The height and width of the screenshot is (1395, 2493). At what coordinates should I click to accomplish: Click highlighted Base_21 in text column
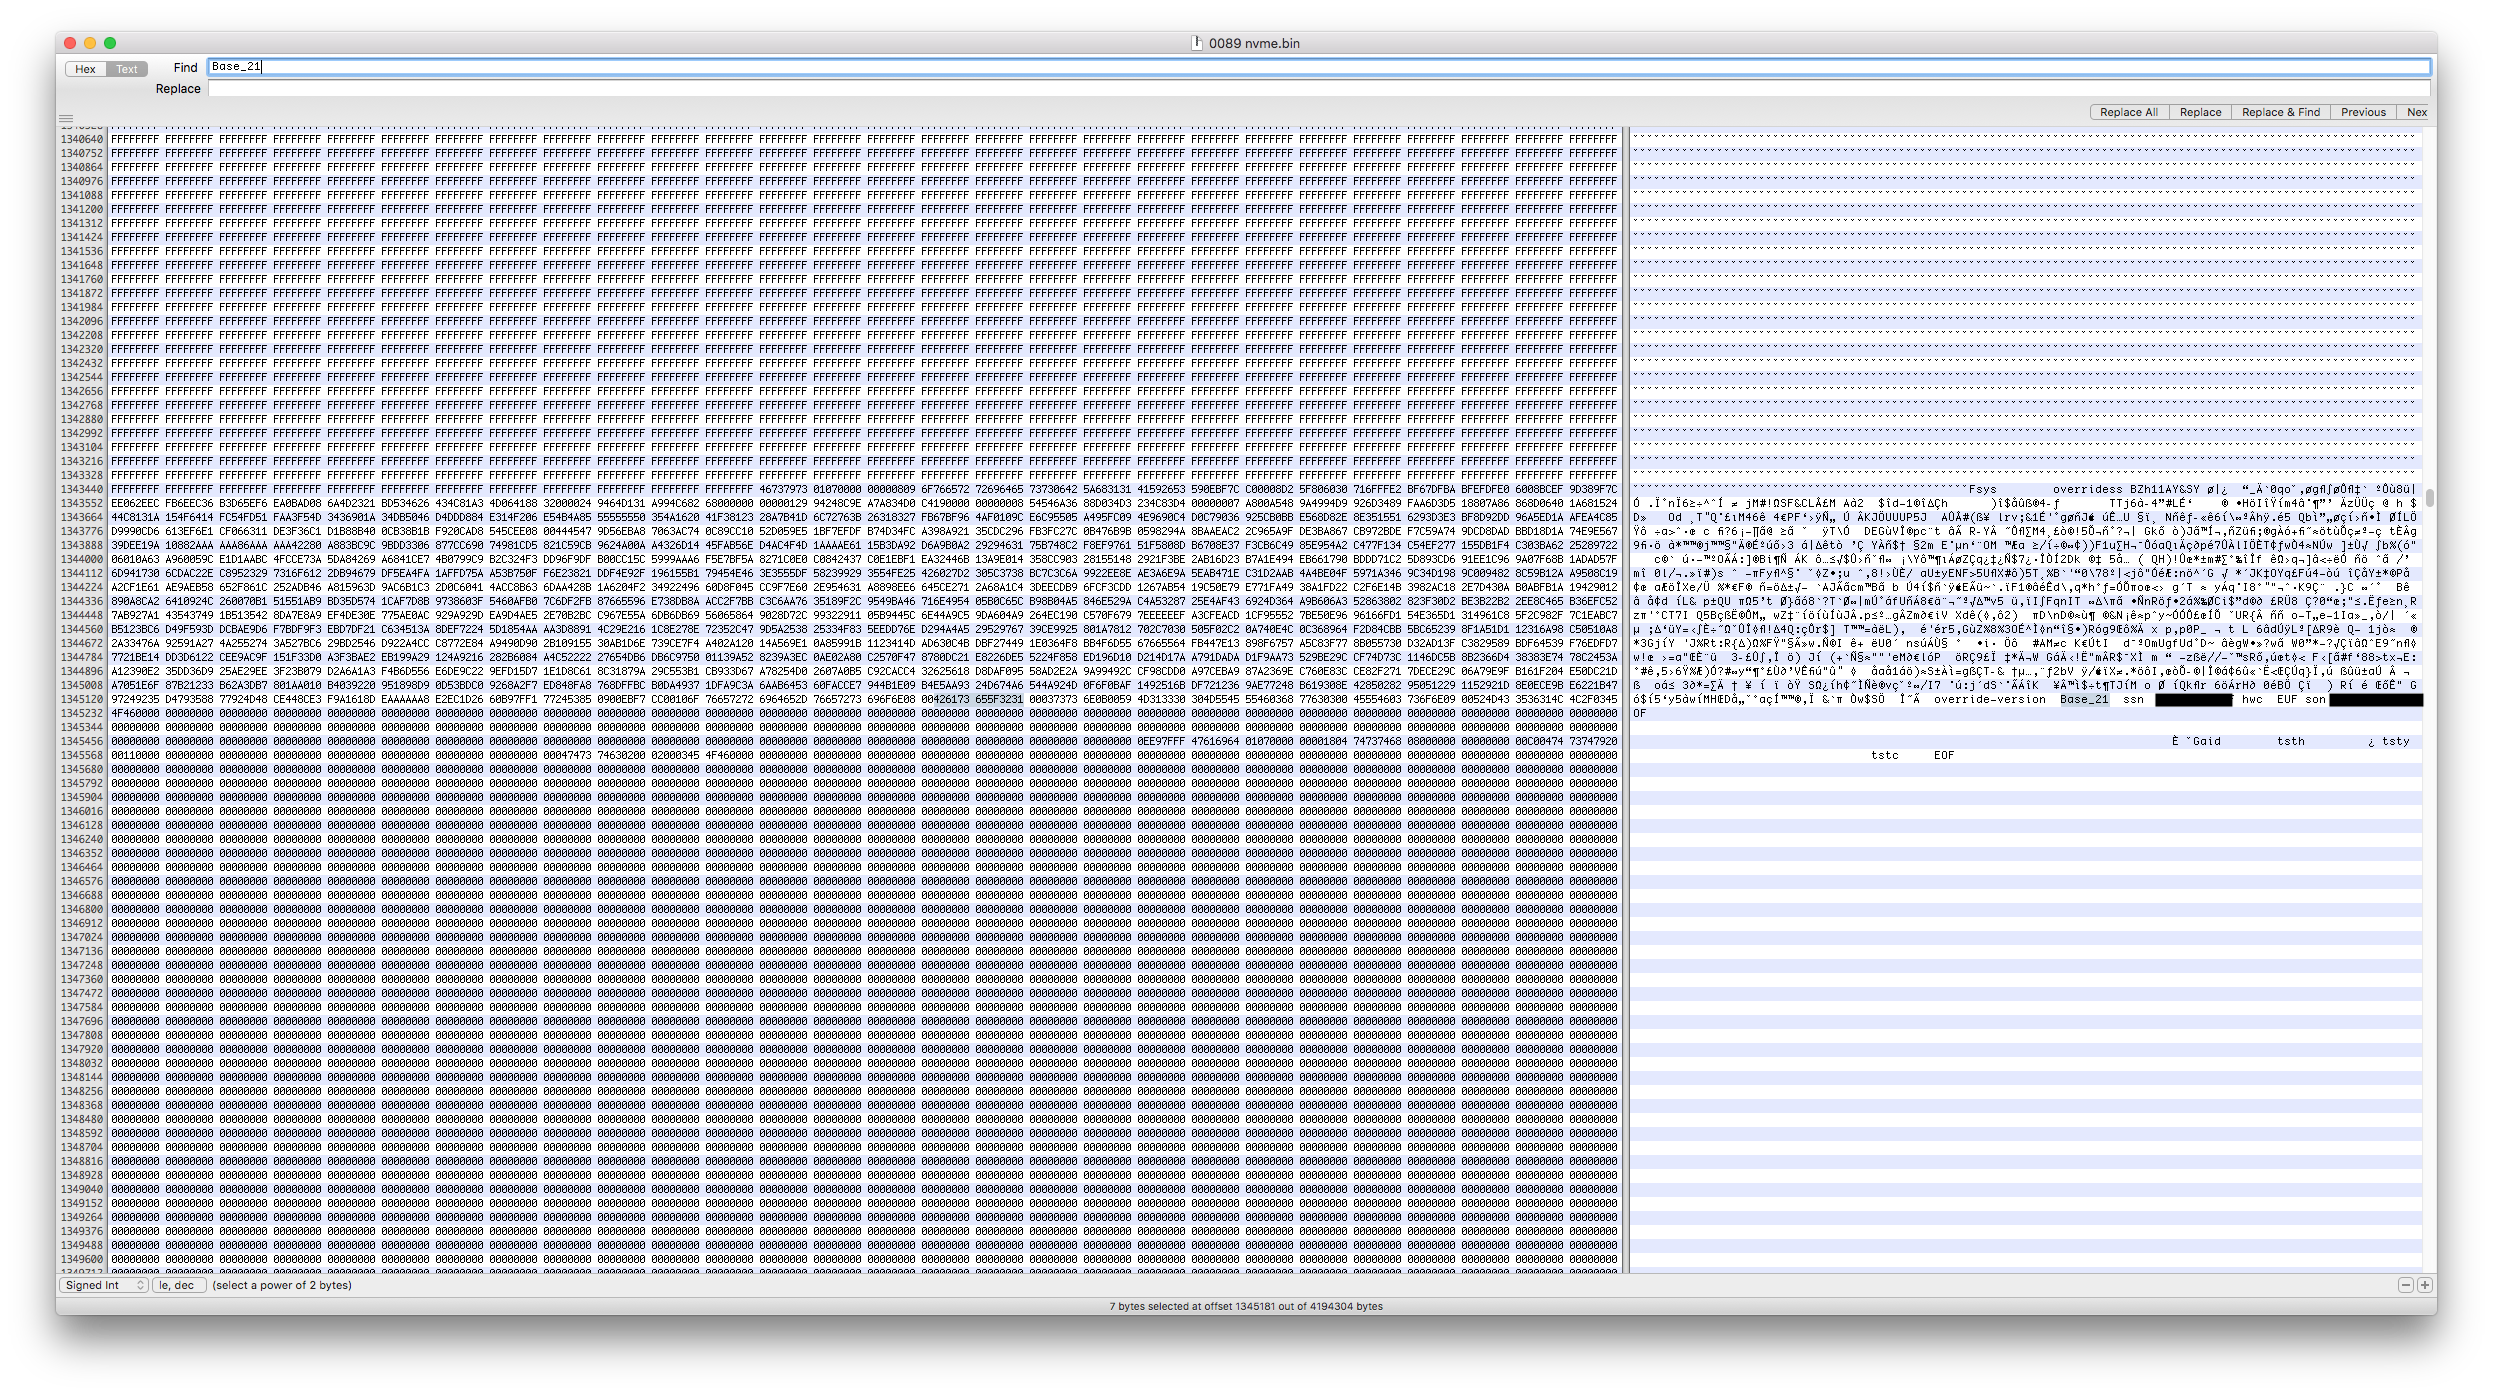[2084, 700]
